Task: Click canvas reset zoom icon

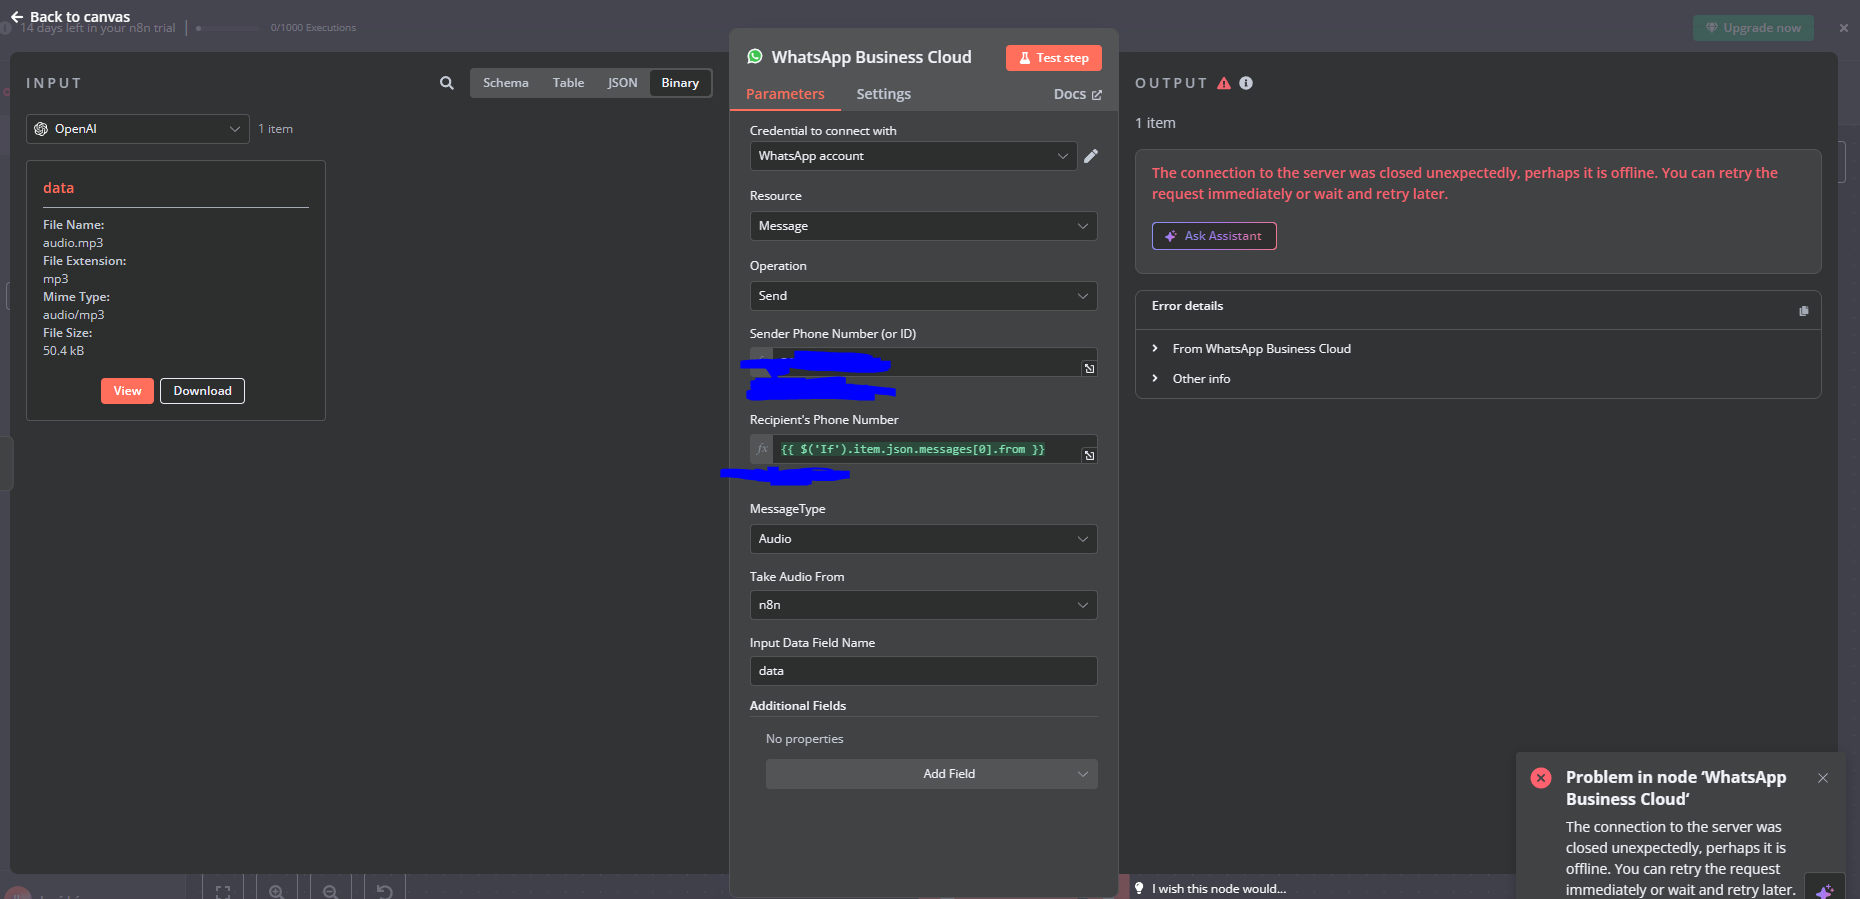Action: [x=385, y=891]
